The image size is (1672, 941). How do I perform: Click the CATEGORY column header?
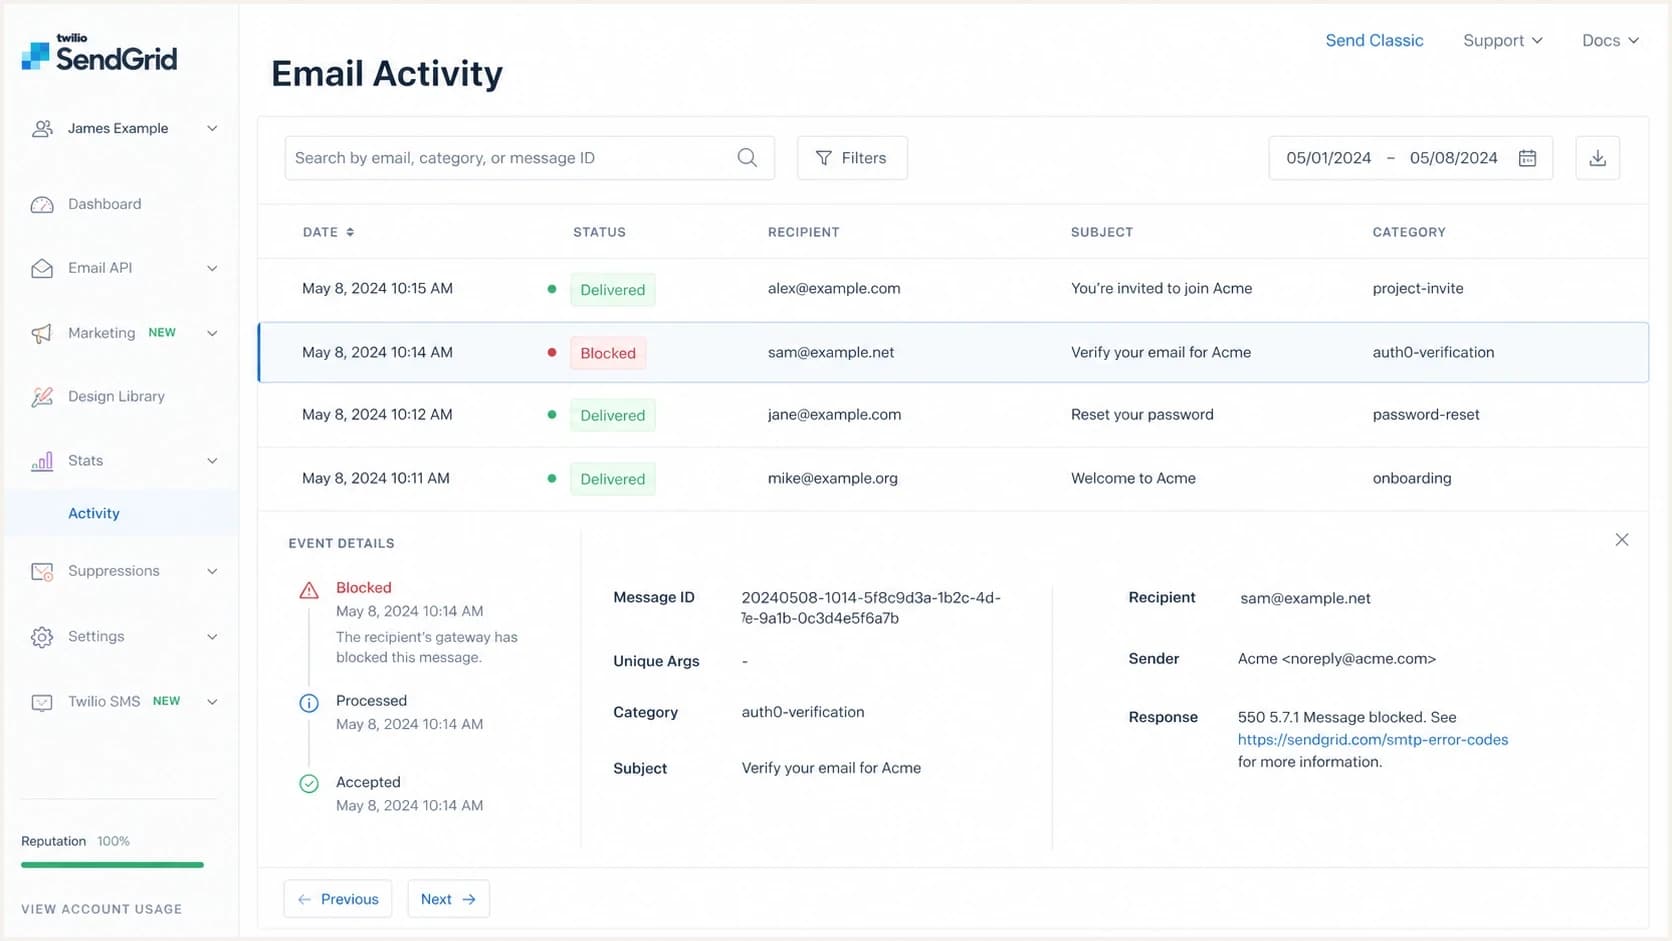pos(1408,232)
